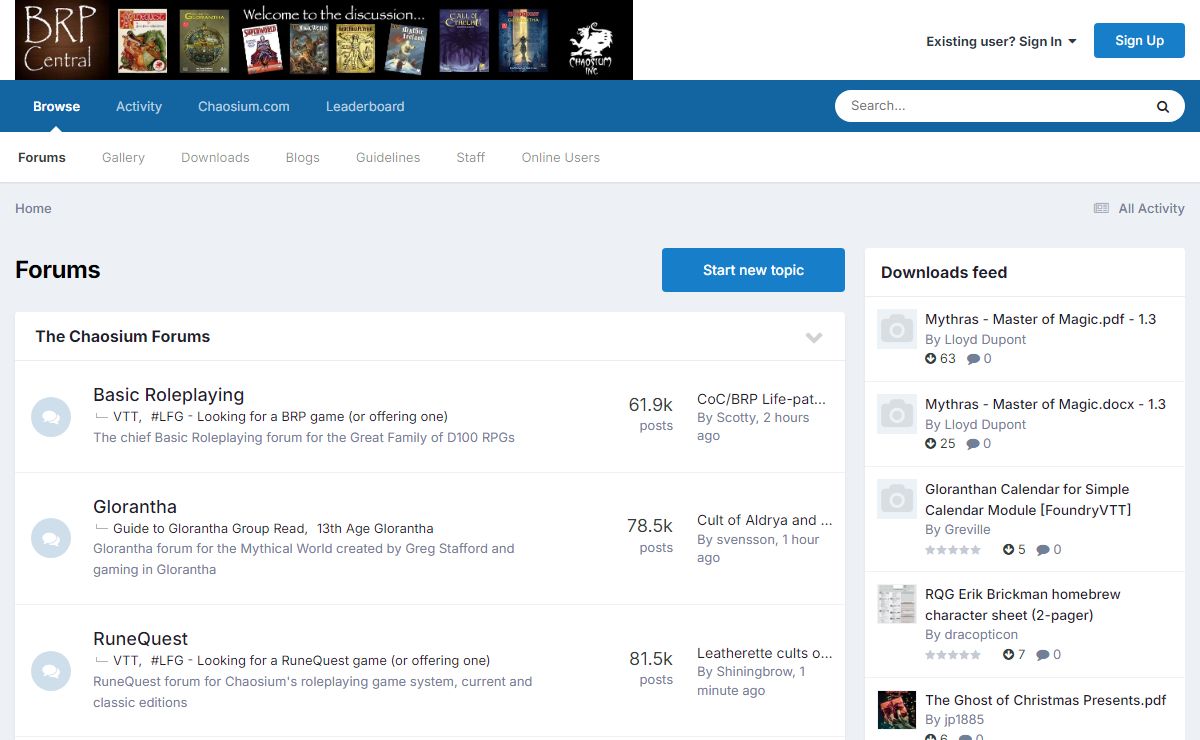This screenshot has height=740, width=1200.
Task: Click download icon for Gloranthan Calendar
Action: (1008, 549)
